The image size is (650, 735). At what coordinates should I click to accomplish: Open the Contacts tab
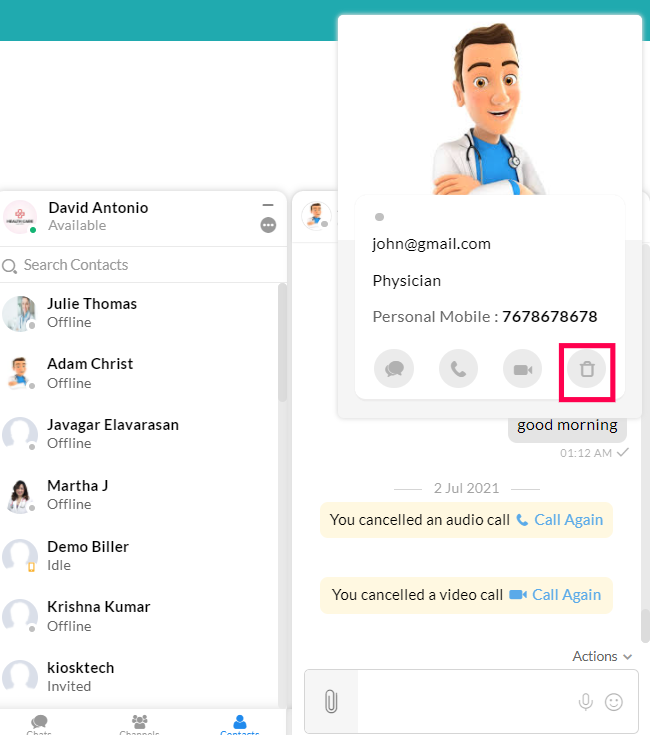tap(239, 724)
